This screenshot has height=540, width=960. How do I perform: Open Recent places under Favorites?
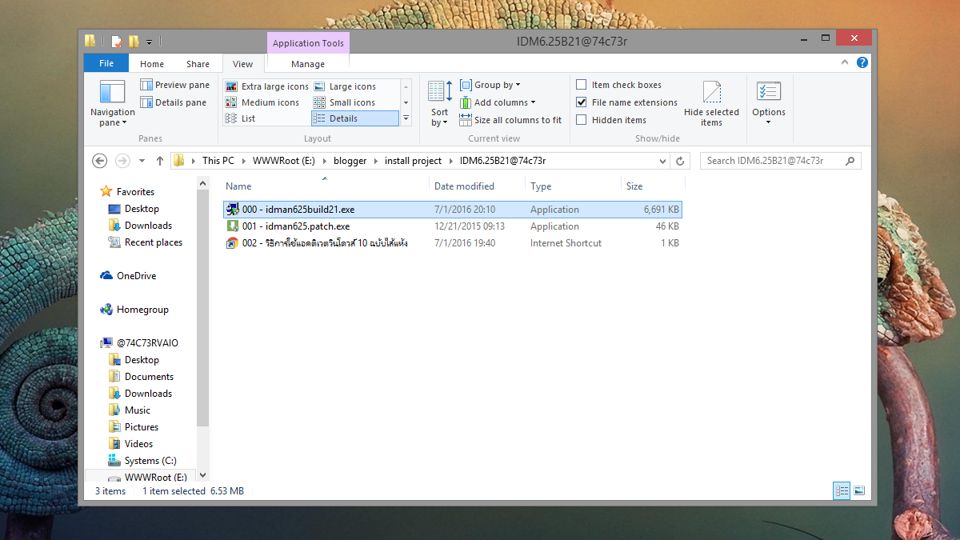(145, 242)
